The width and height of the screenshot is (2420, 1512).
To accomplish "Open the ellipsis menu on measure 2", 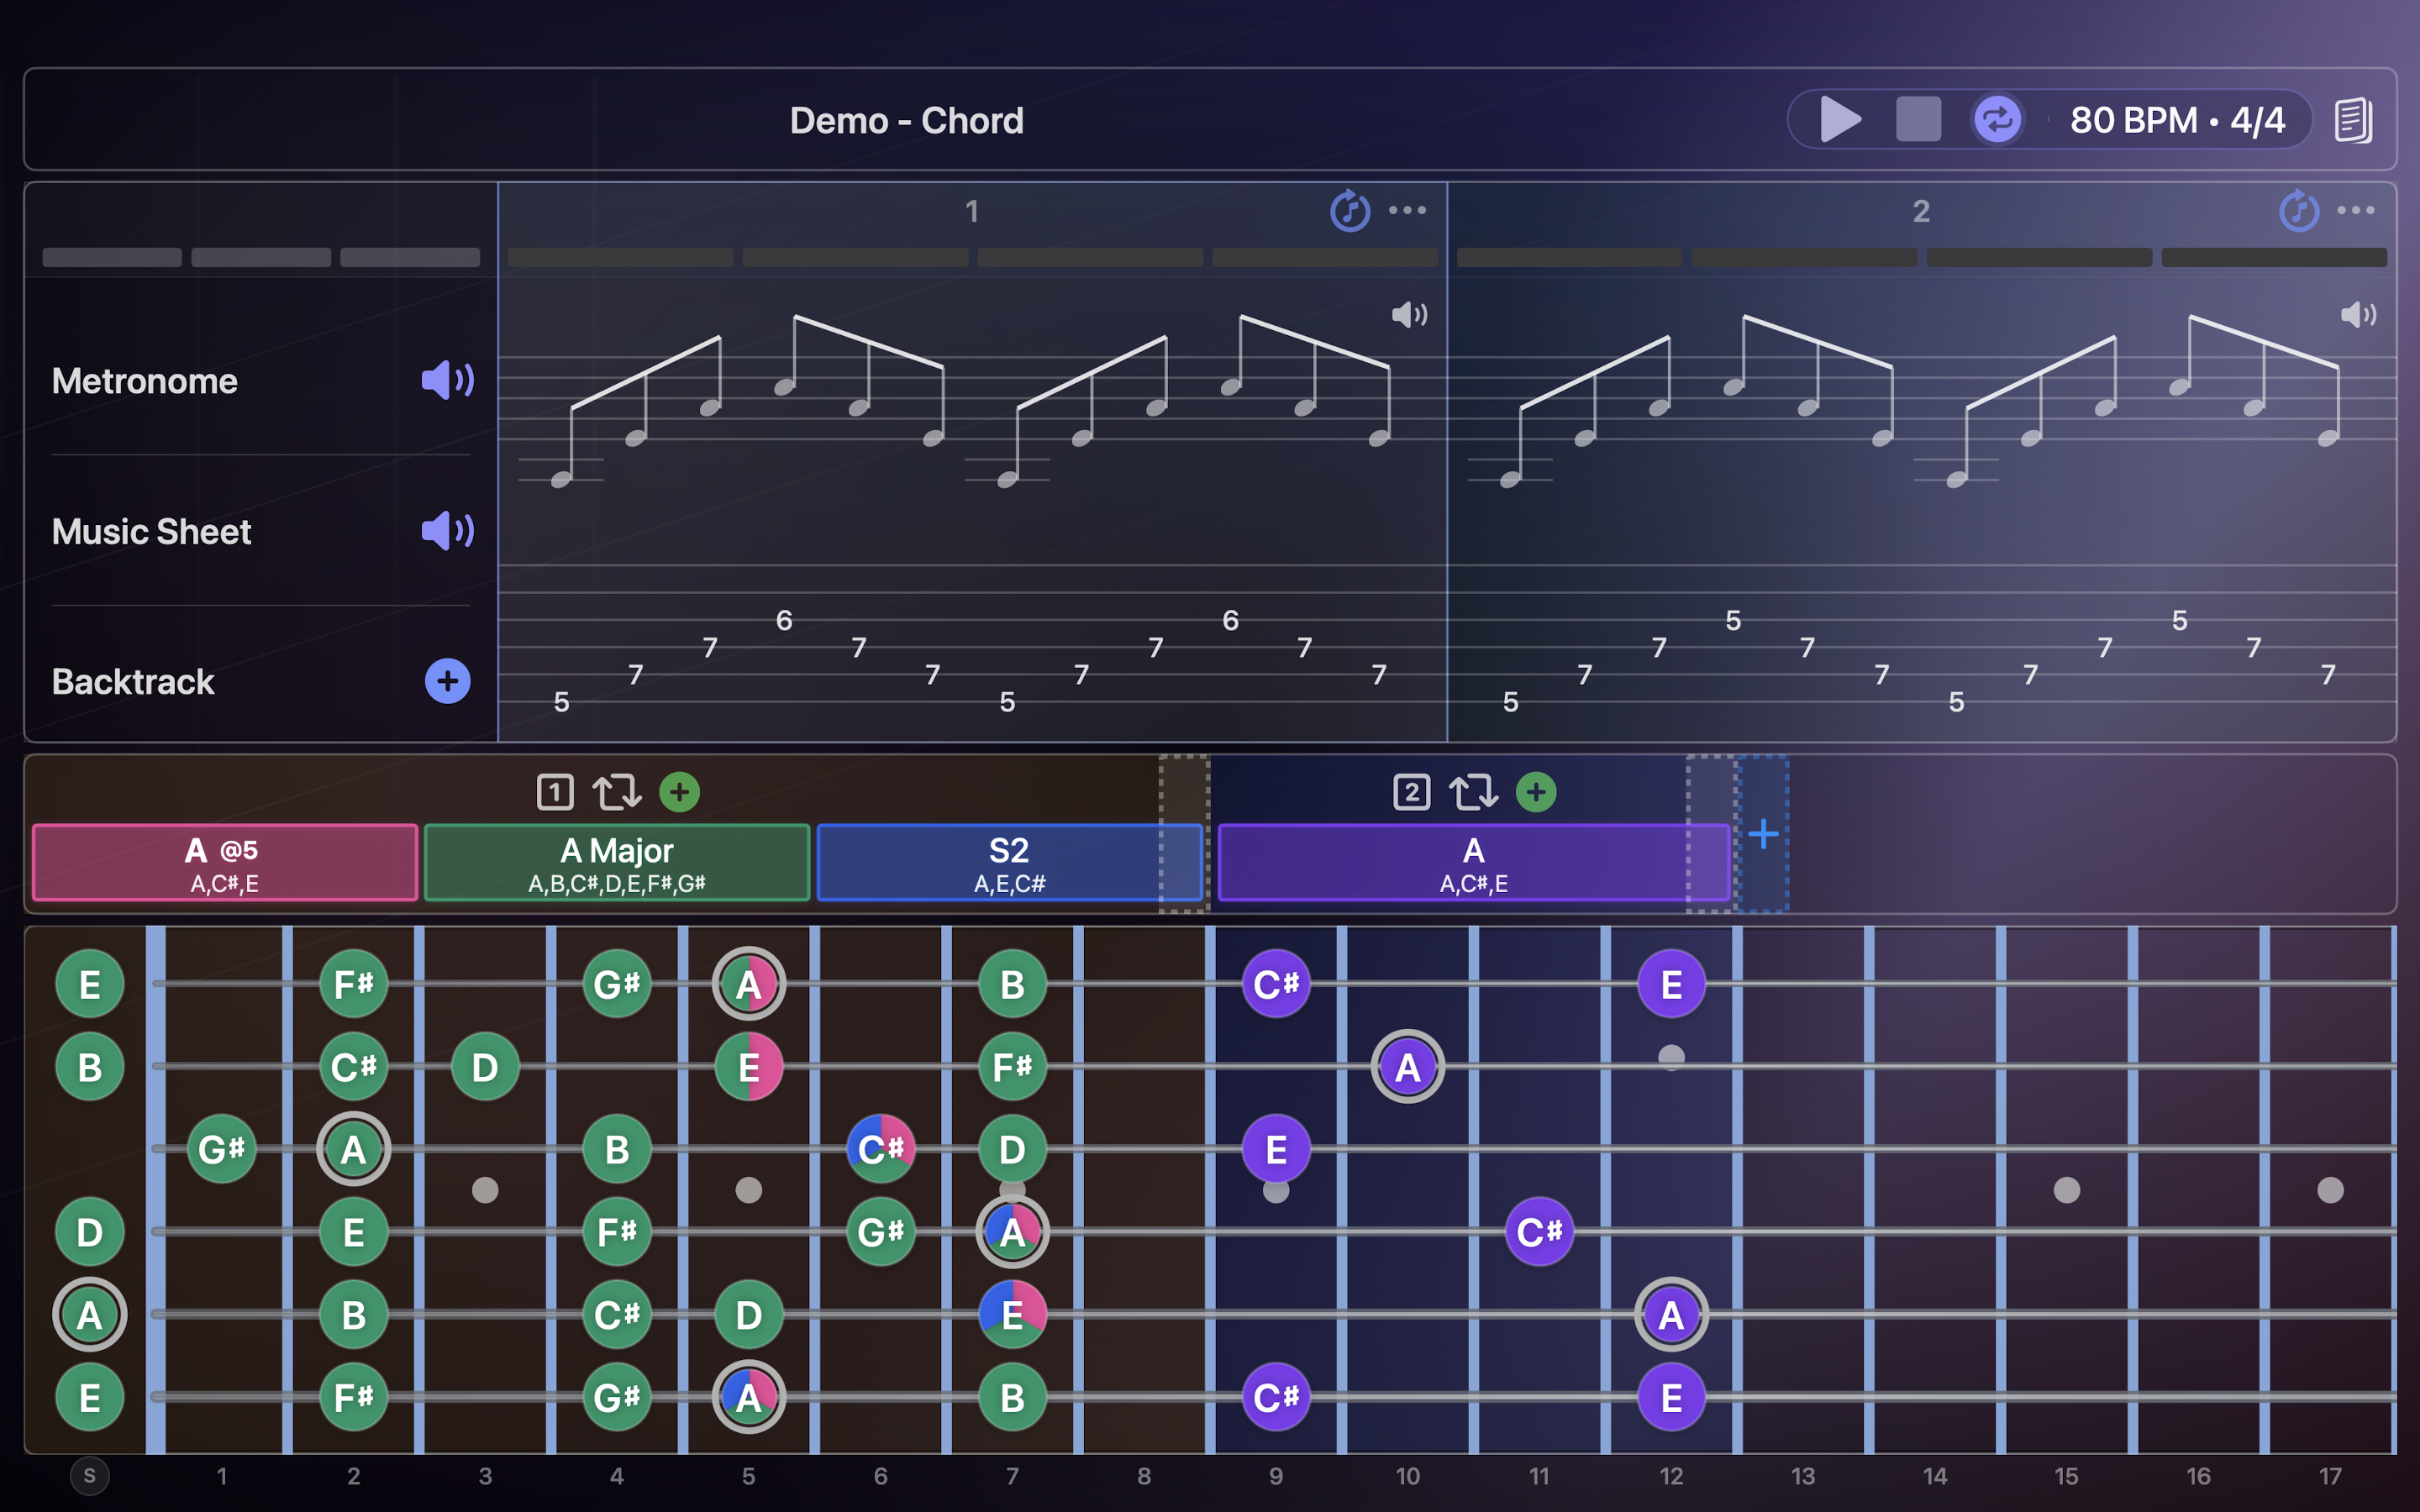I will click(x=2357, y=211).
